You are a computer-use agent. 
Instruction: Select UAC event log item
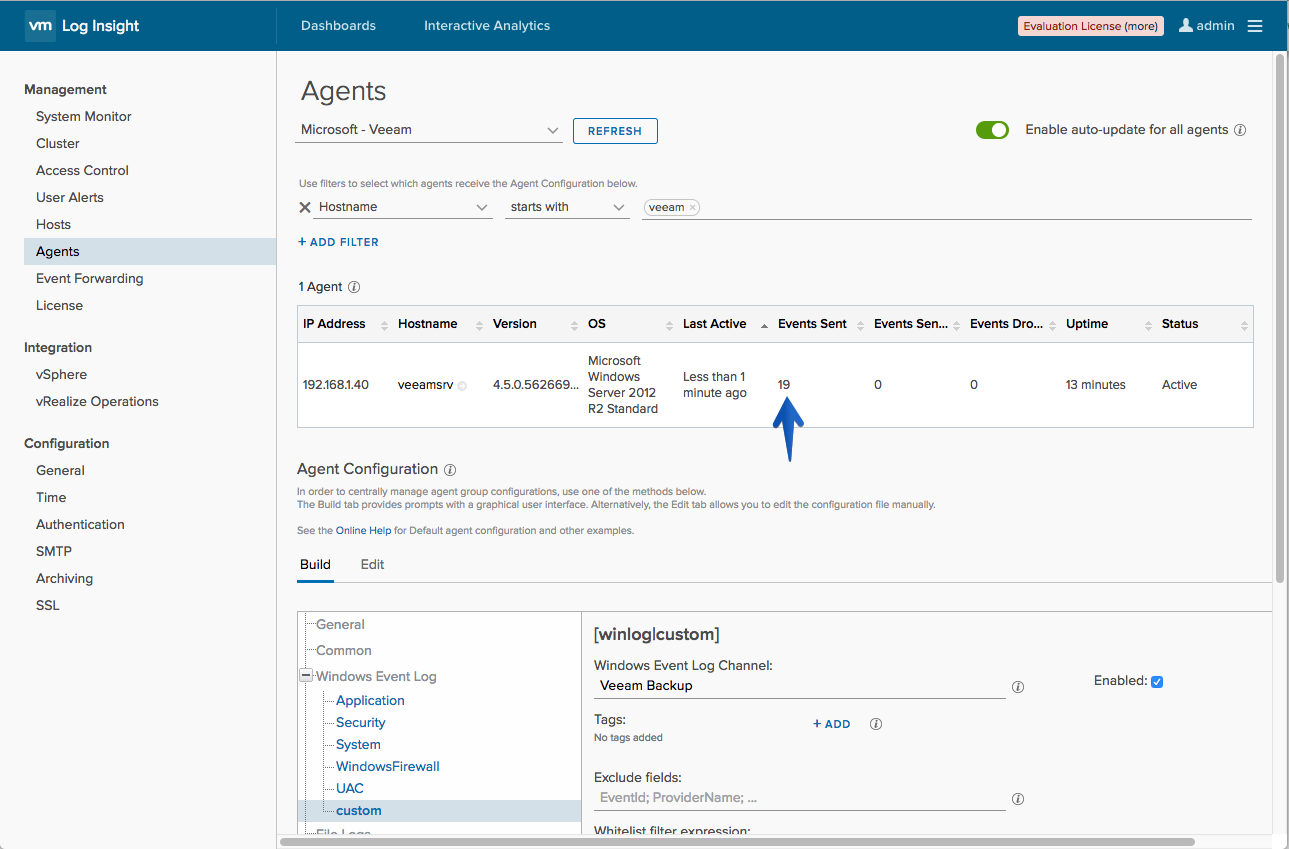[x=350, y=789]
